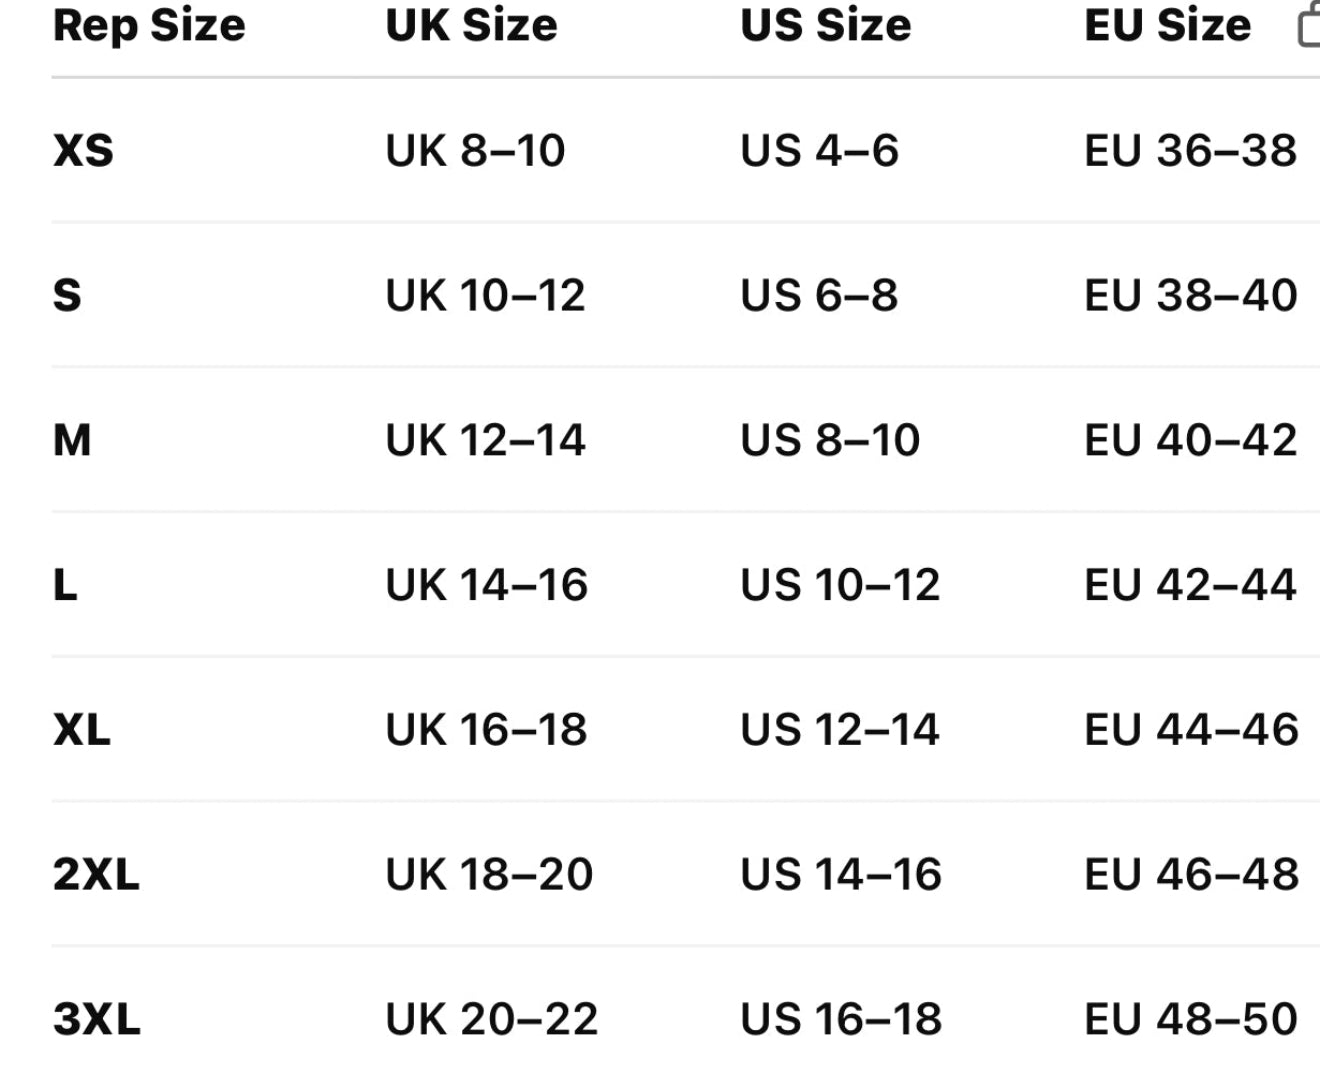Select the EU 46–48 cell

coord(1191,875)
